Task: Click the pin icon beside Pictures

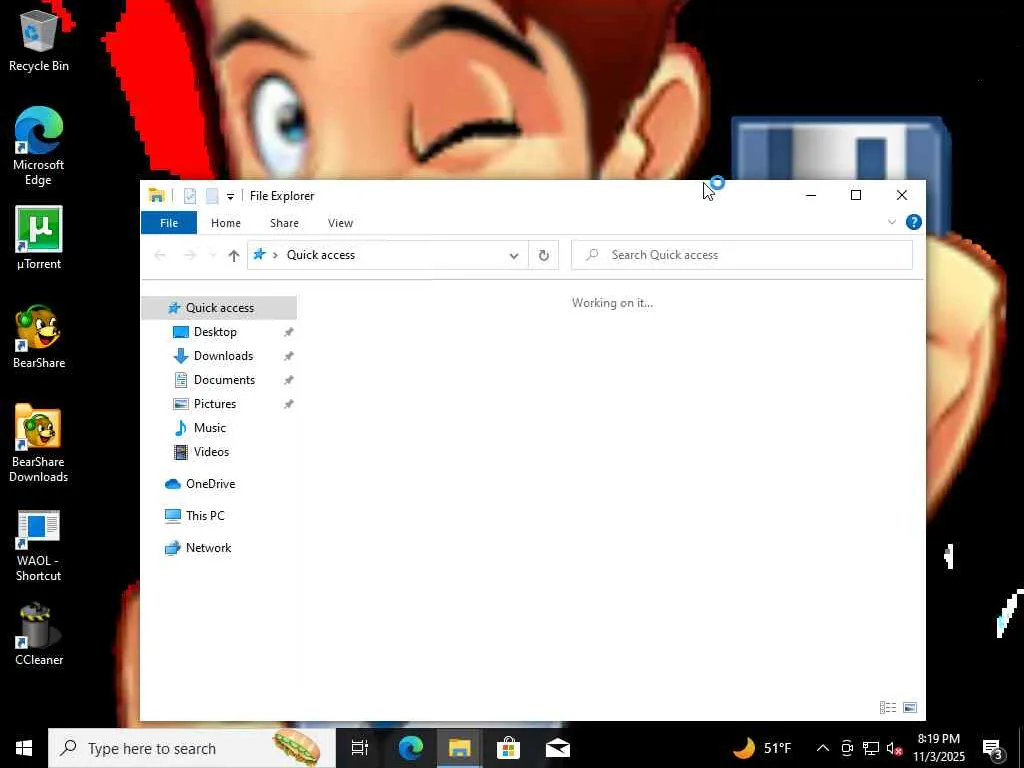Action: click(x=289, y=404)
